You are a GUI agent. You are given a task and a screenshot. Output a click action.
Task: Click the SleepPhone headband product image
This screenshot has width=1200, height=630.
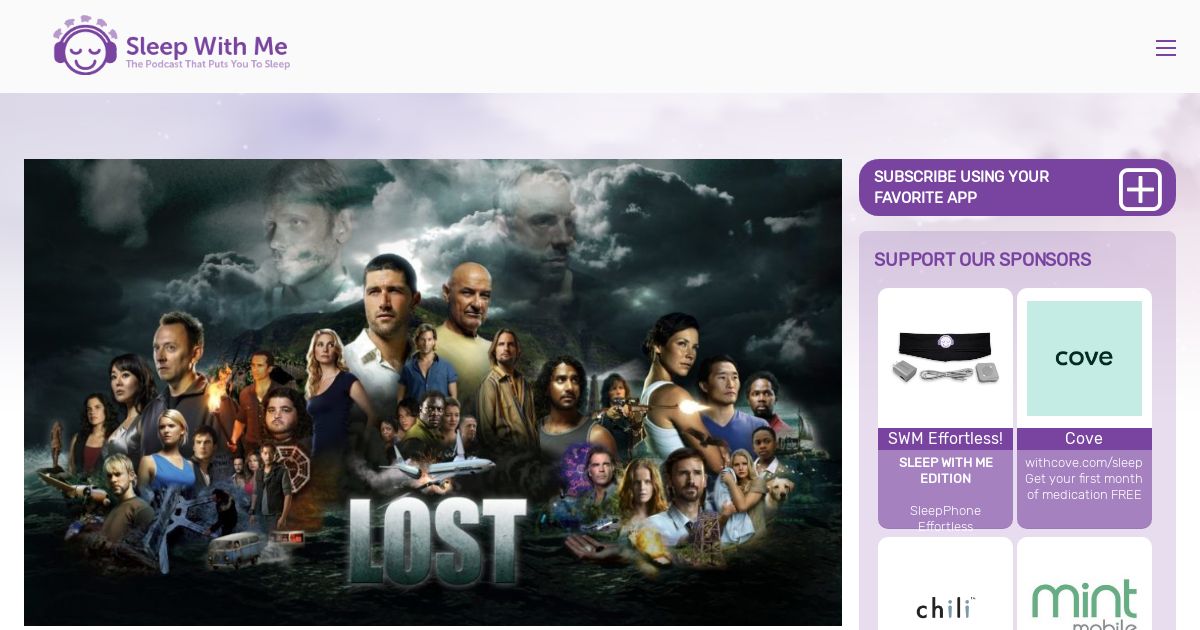pos(945,358)
